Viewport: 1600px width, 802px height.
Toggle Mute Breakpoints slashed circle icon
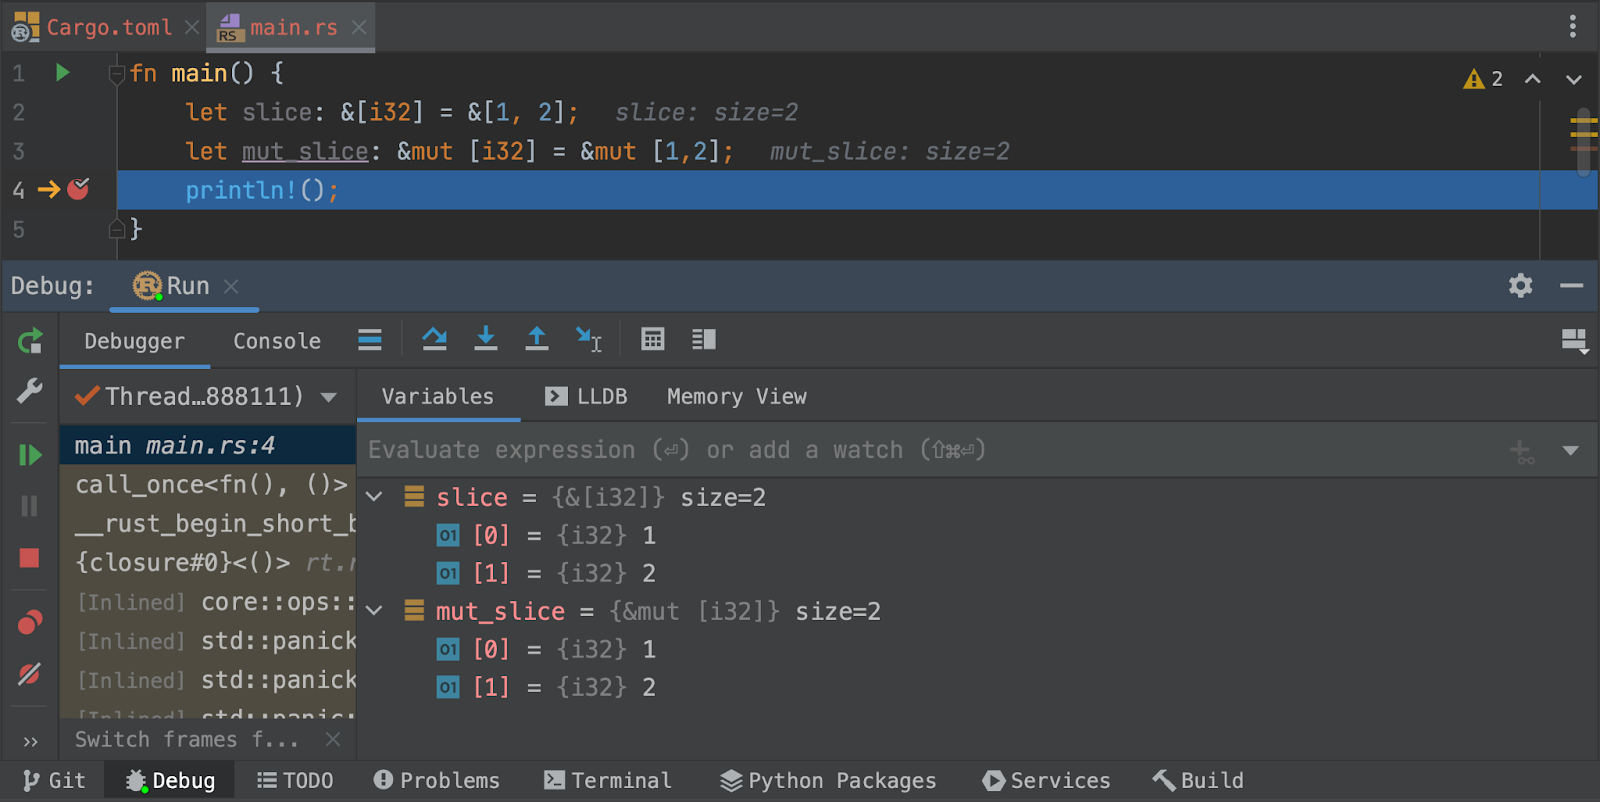click(30, 674)
